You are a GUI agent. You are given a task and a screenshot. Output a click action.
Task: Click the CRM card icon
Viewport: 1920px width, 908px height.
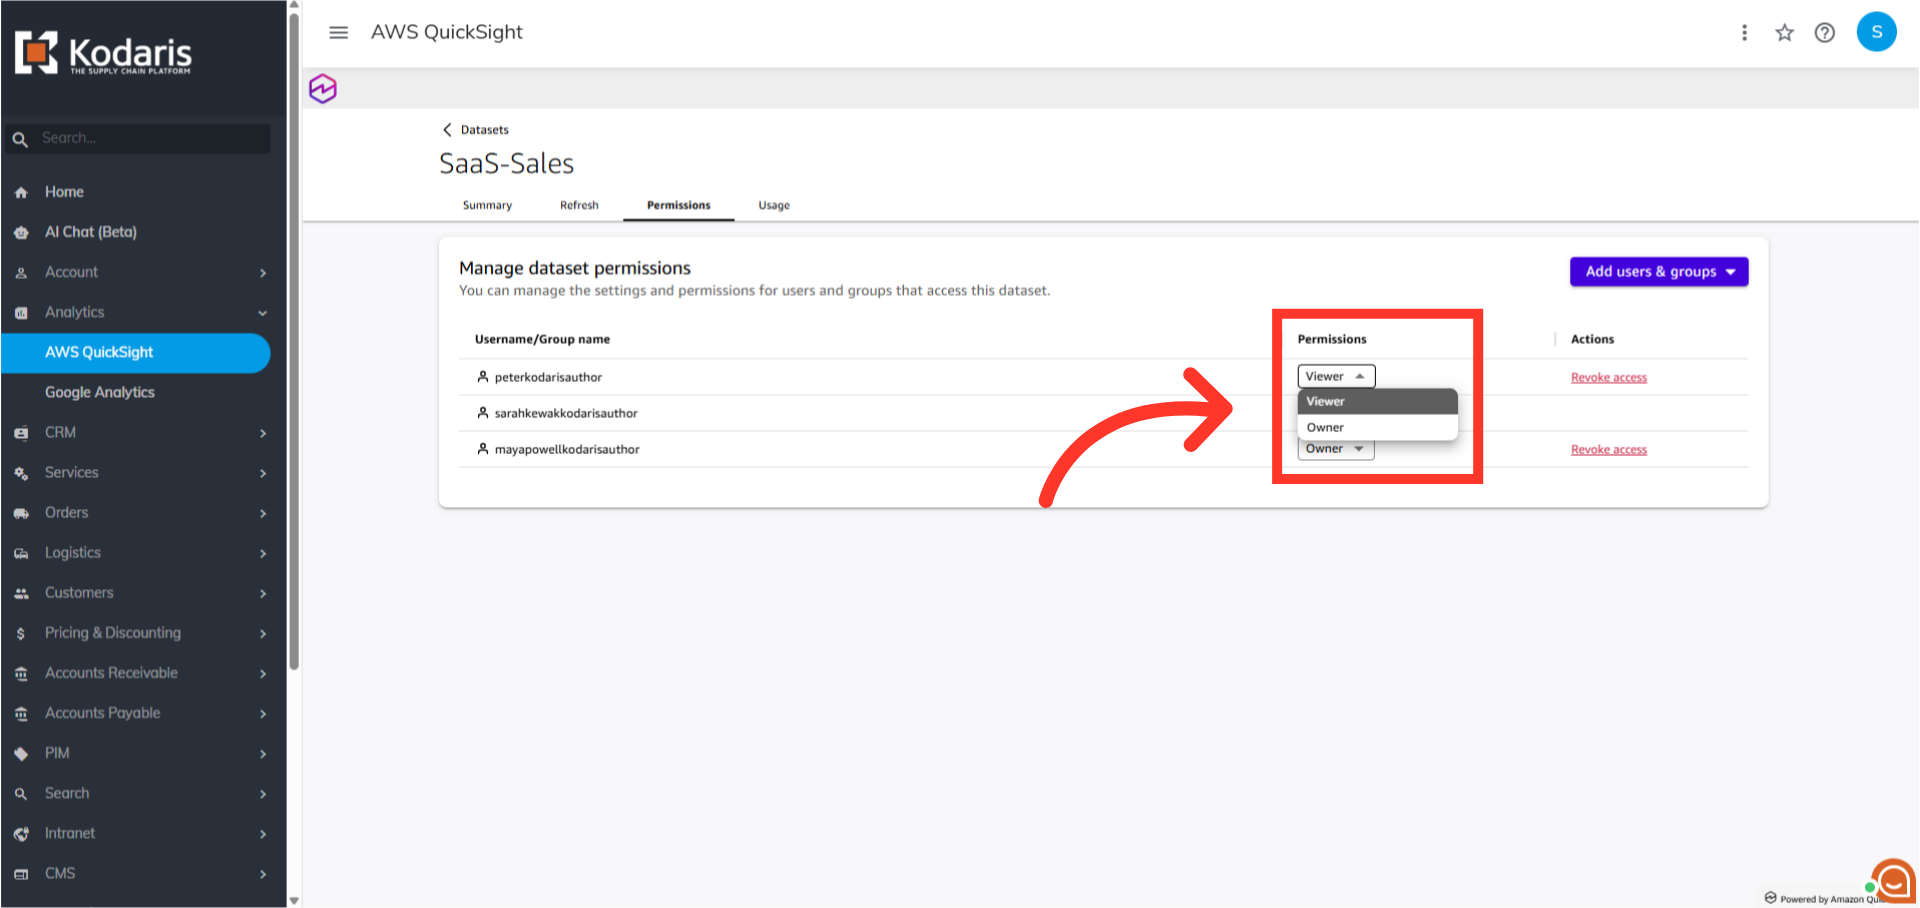(x=21, y=433)
